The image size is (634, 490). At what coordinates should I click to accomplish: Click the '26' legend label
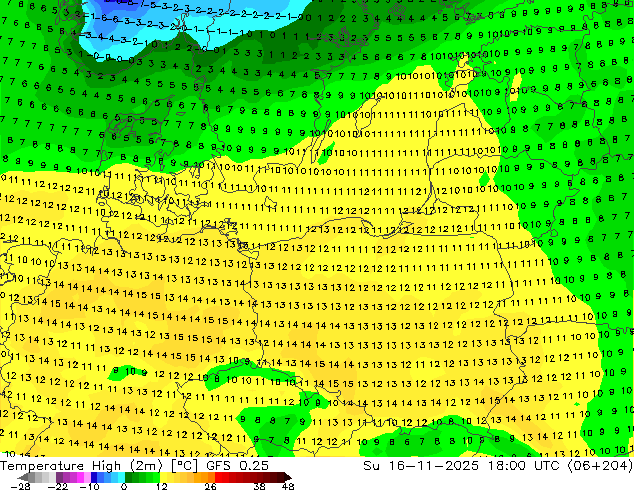210,486
